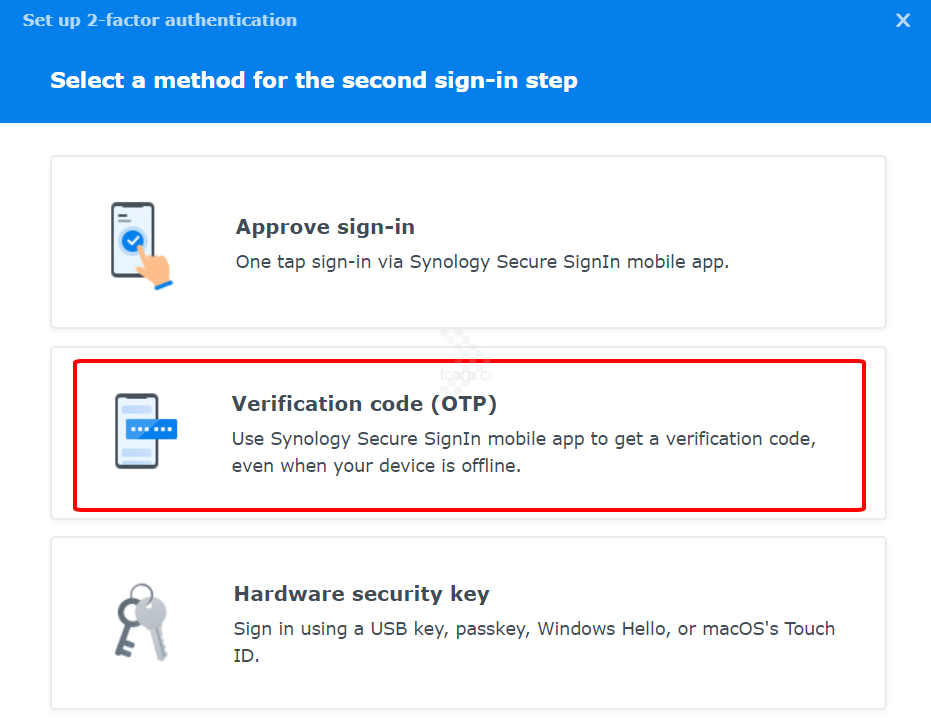Image resolution: width=931 pixels, height=724 pixels.
Task: Close the 2-factor authentication setup dialog
Action: pos(903,20)
